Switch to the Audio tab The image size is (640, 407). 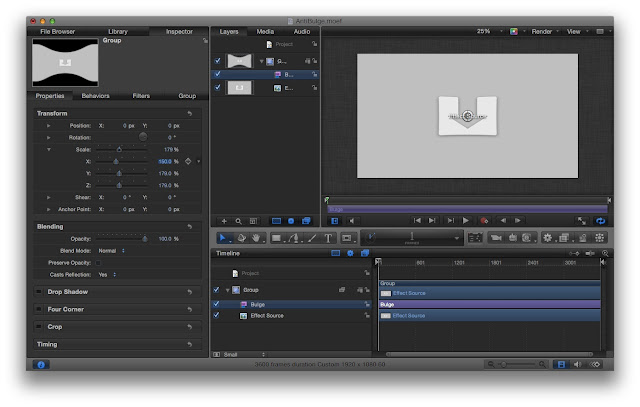[302, 31]
